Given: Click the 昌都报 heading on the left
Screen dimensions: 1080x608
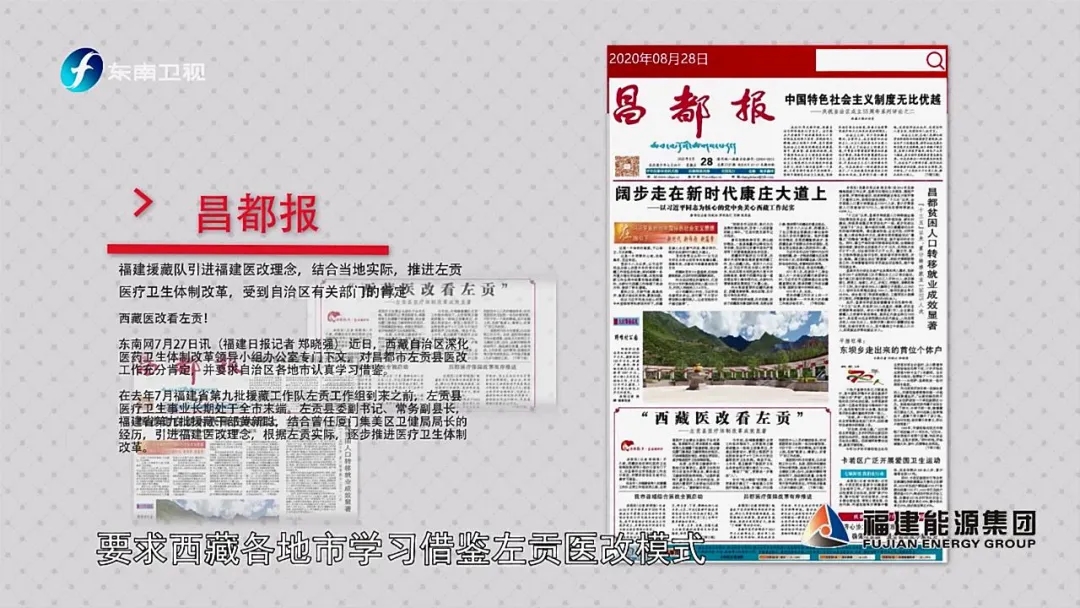Looking at the screenshot, I should coord(257,214).
